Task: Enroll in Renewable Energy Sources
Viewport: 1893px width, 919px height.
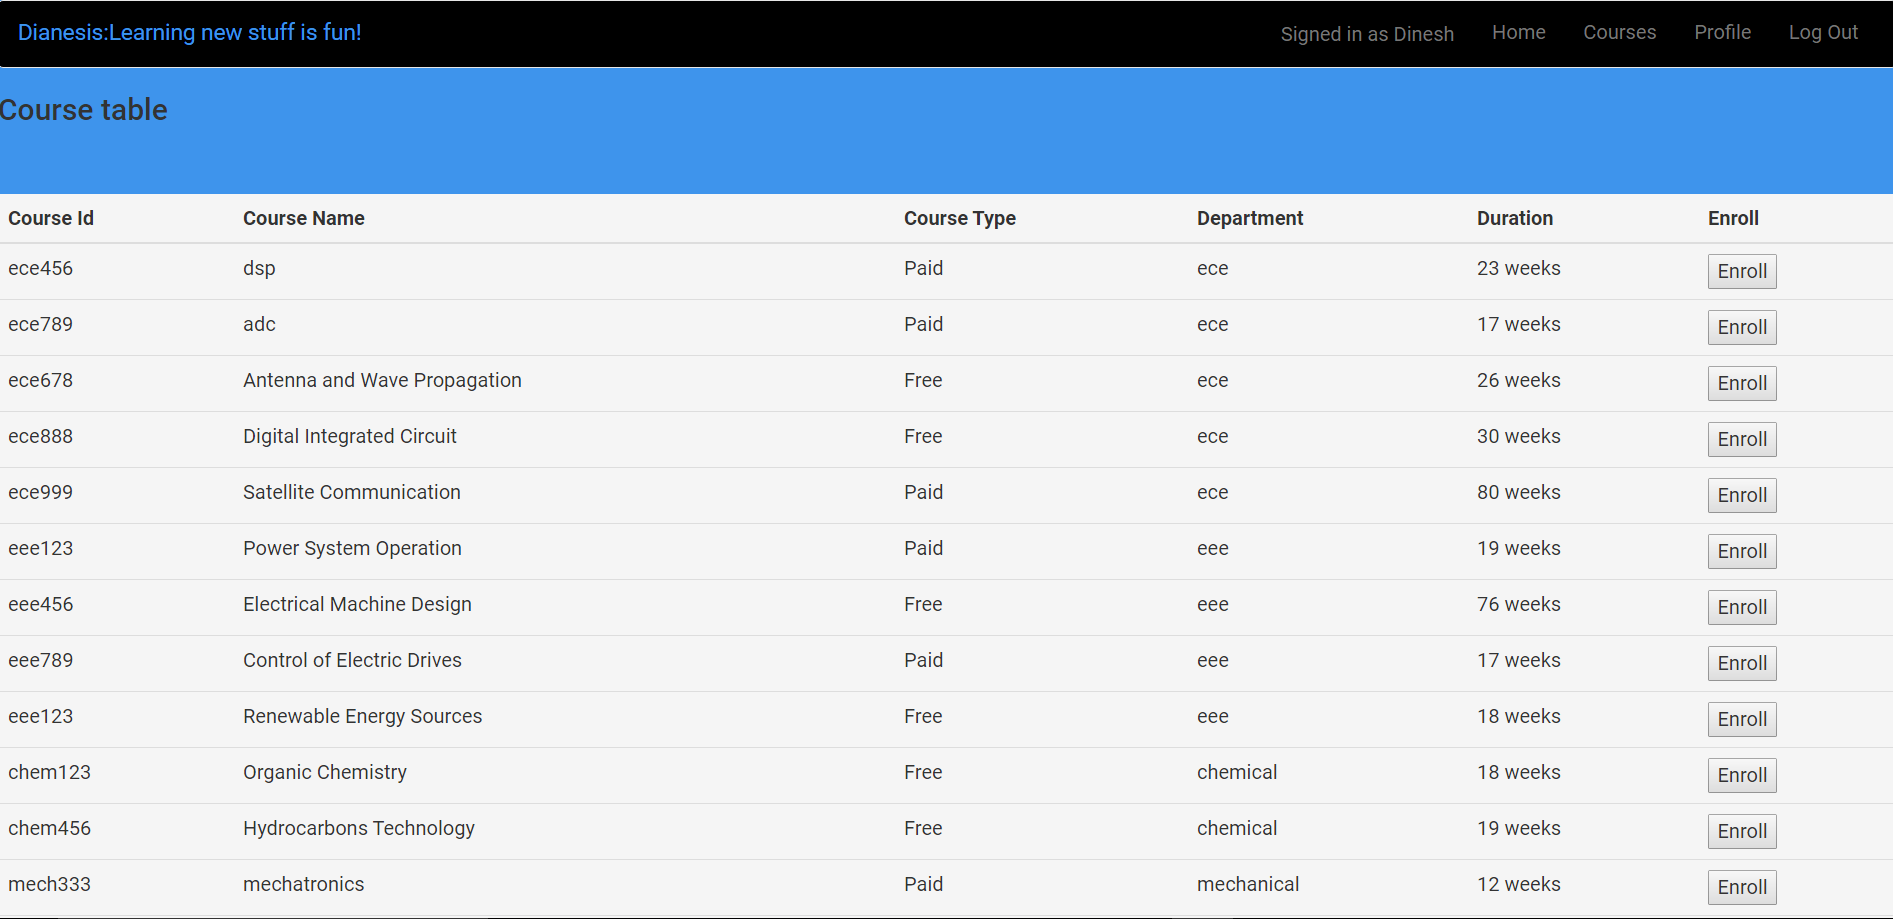Action: [x=1742, y=719]
